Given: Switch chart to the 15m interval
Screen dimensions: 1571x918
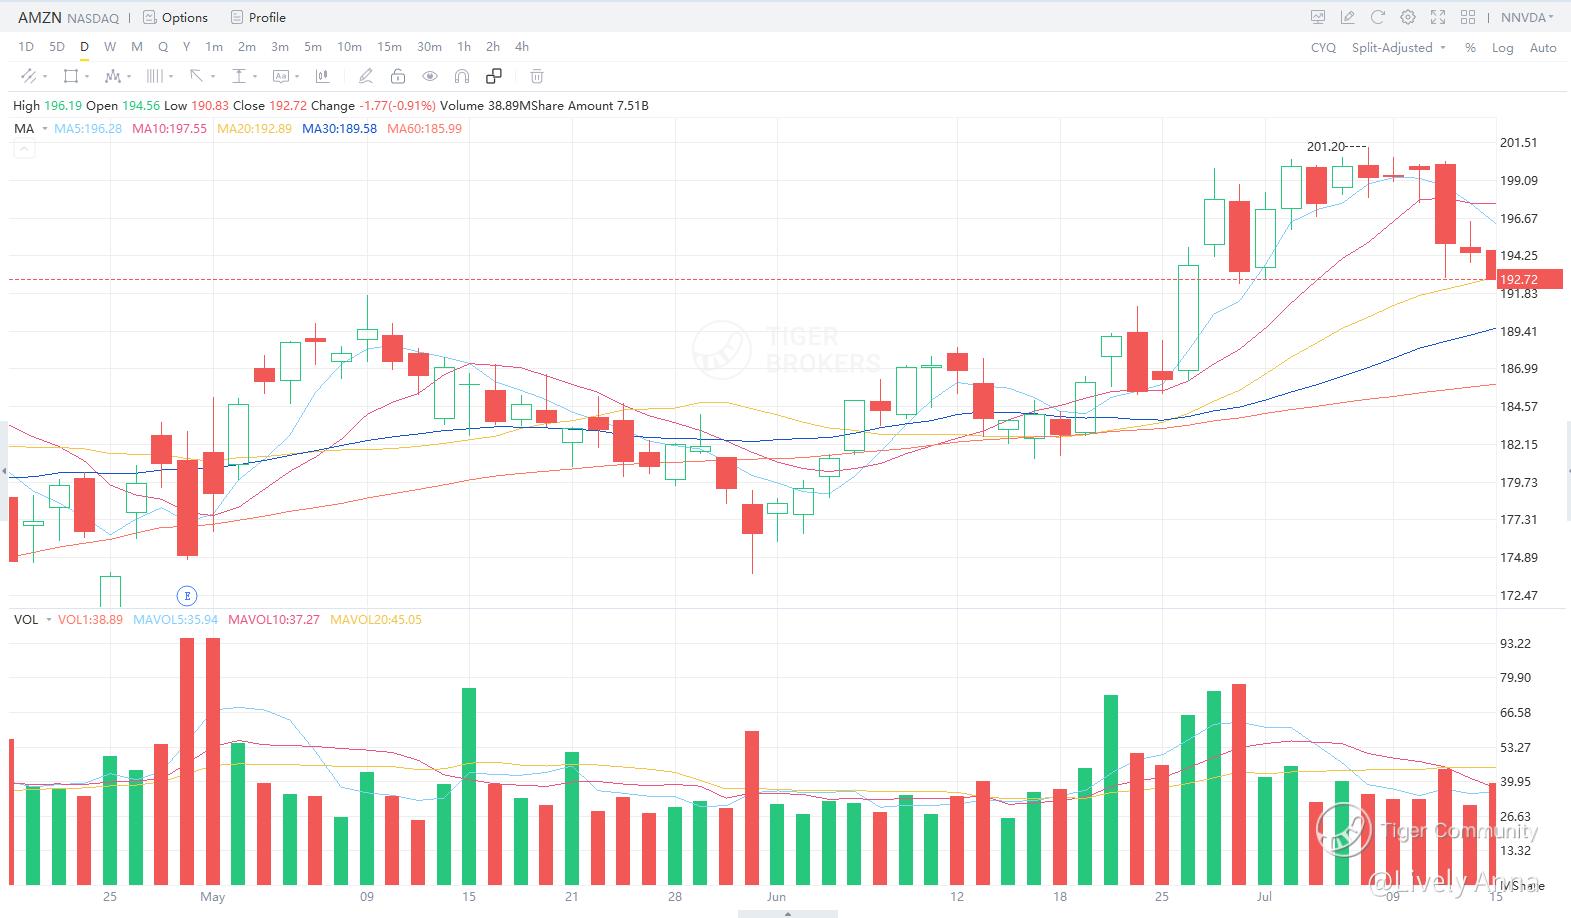Looking at the screenshot, I should coord(389,47).
